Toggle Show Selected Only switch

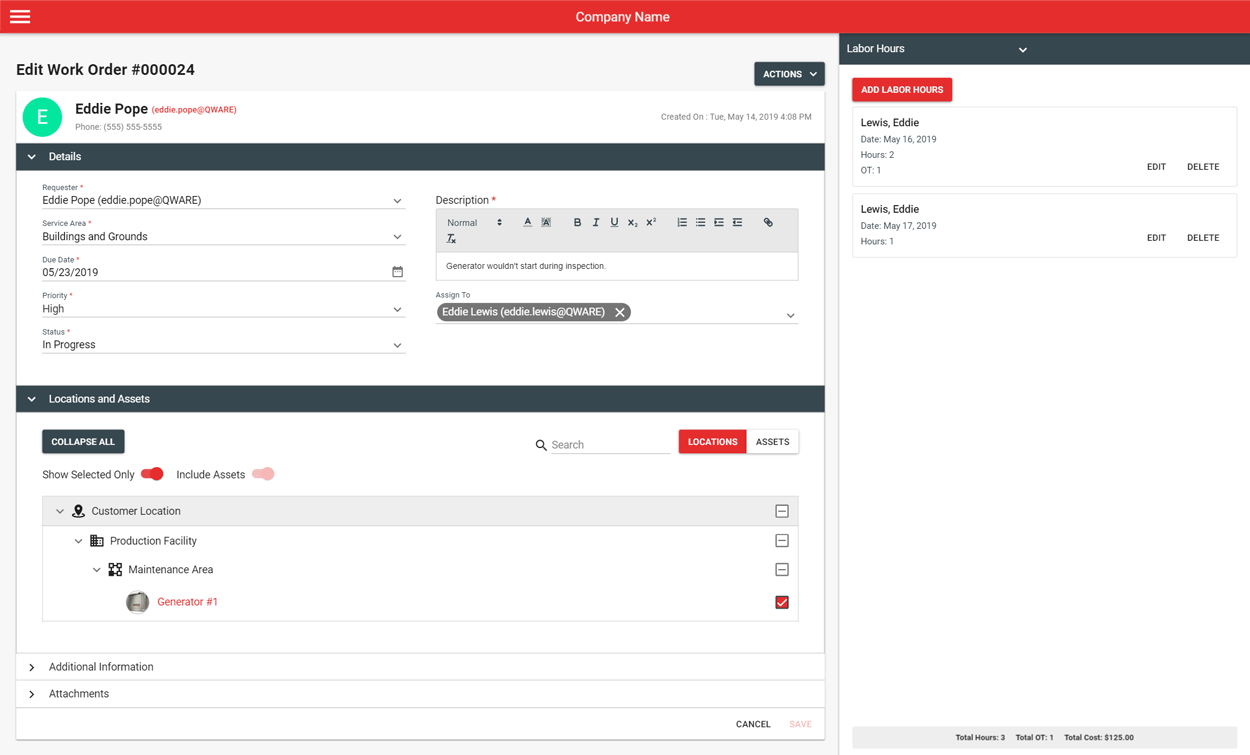(152, 474)
